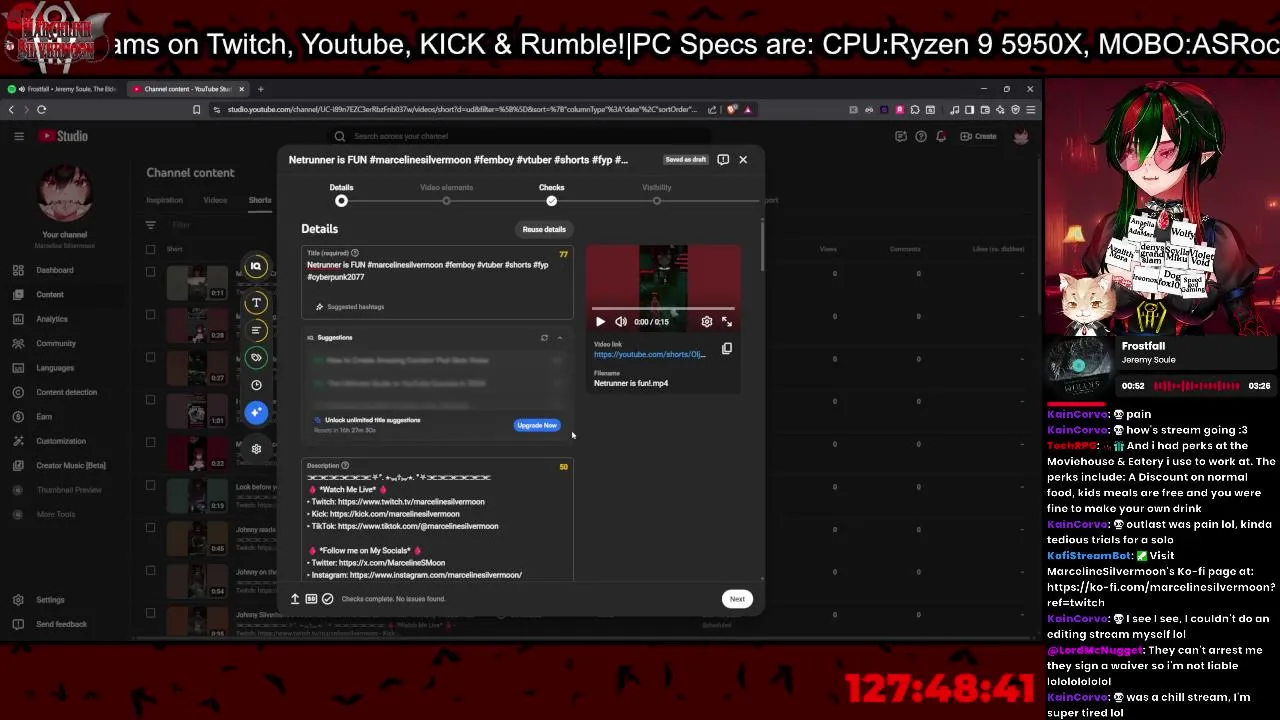This screenshot has width=1280, height=720.
Task: Check the 0:27 short's checkbox
Action: 150,357
